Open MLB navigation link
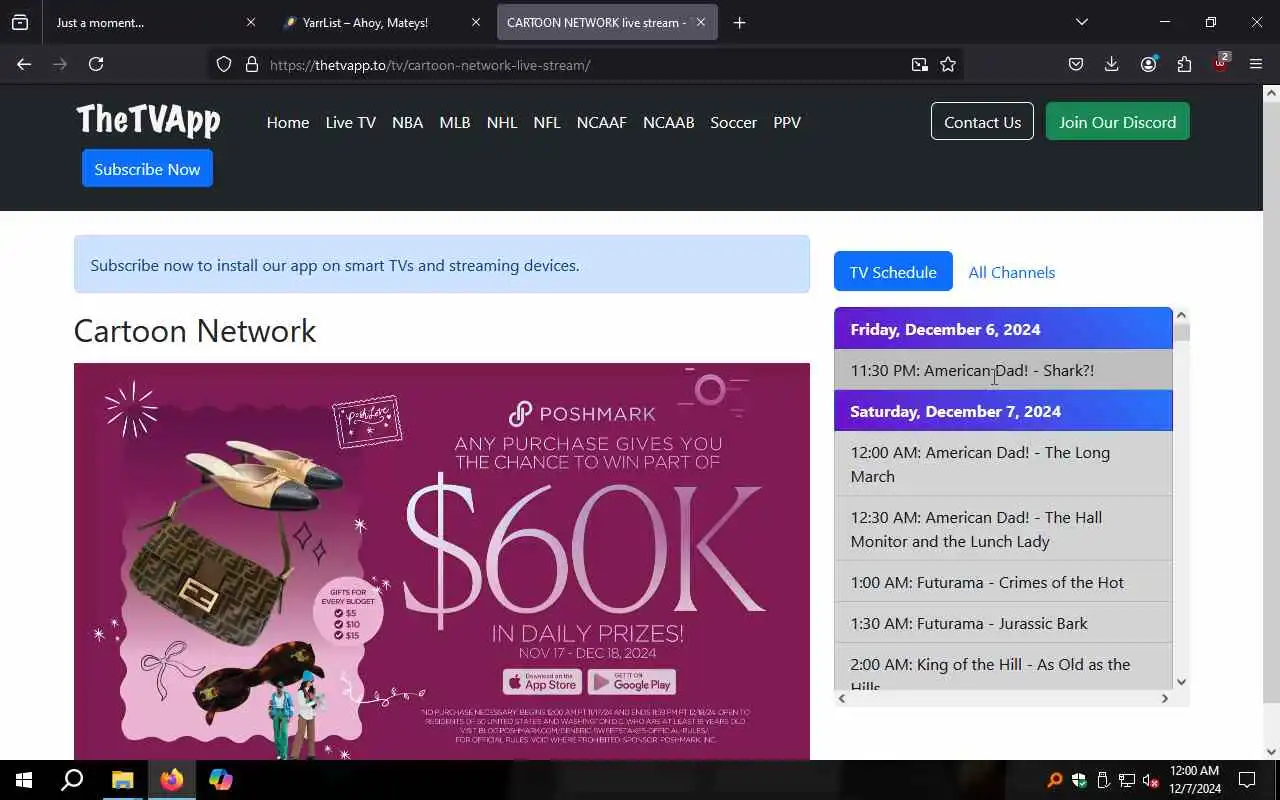Screen dimensions: 1280x800 [x=455, y=122]
